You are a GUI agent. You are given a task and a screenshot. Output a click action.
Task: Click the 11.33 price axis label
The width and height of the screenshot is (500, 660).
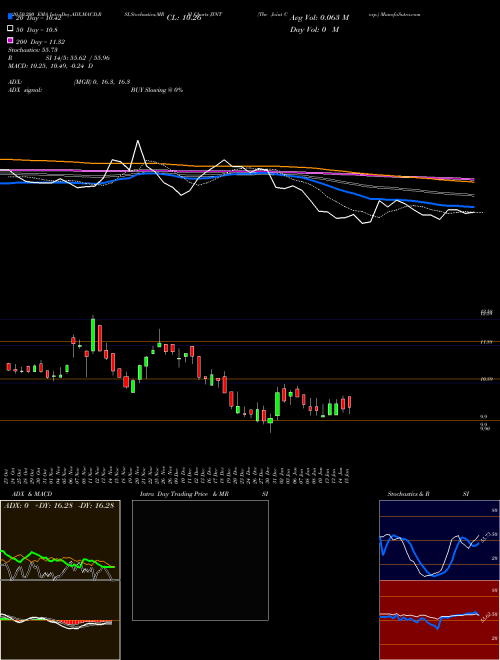click(x=487, y=342)
